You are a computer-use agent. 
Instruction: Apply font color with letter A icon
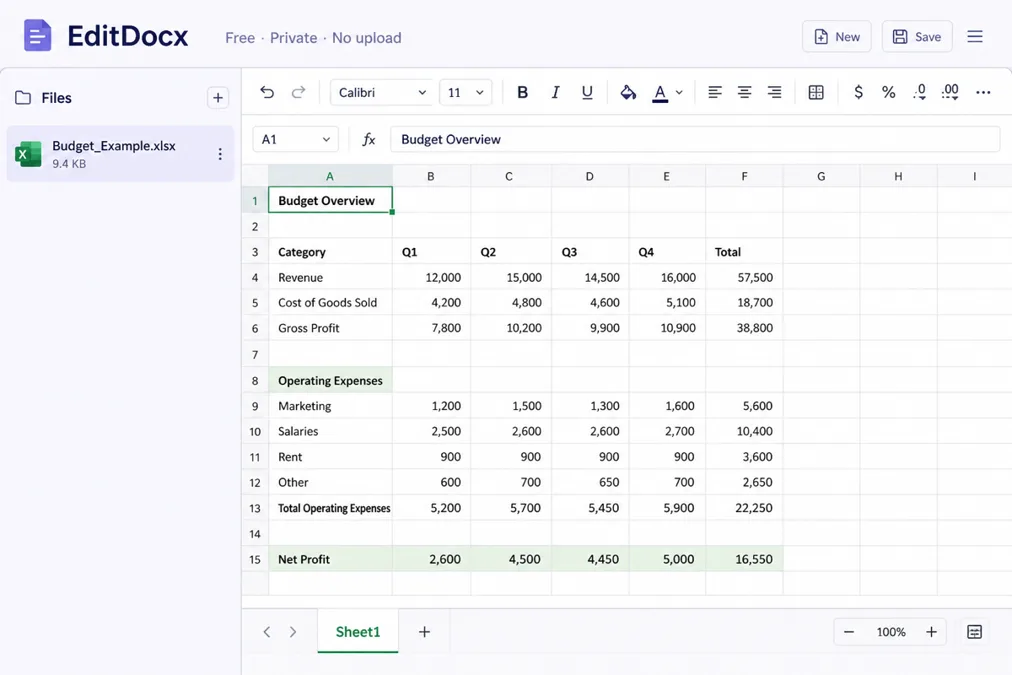tap(660, 94)
